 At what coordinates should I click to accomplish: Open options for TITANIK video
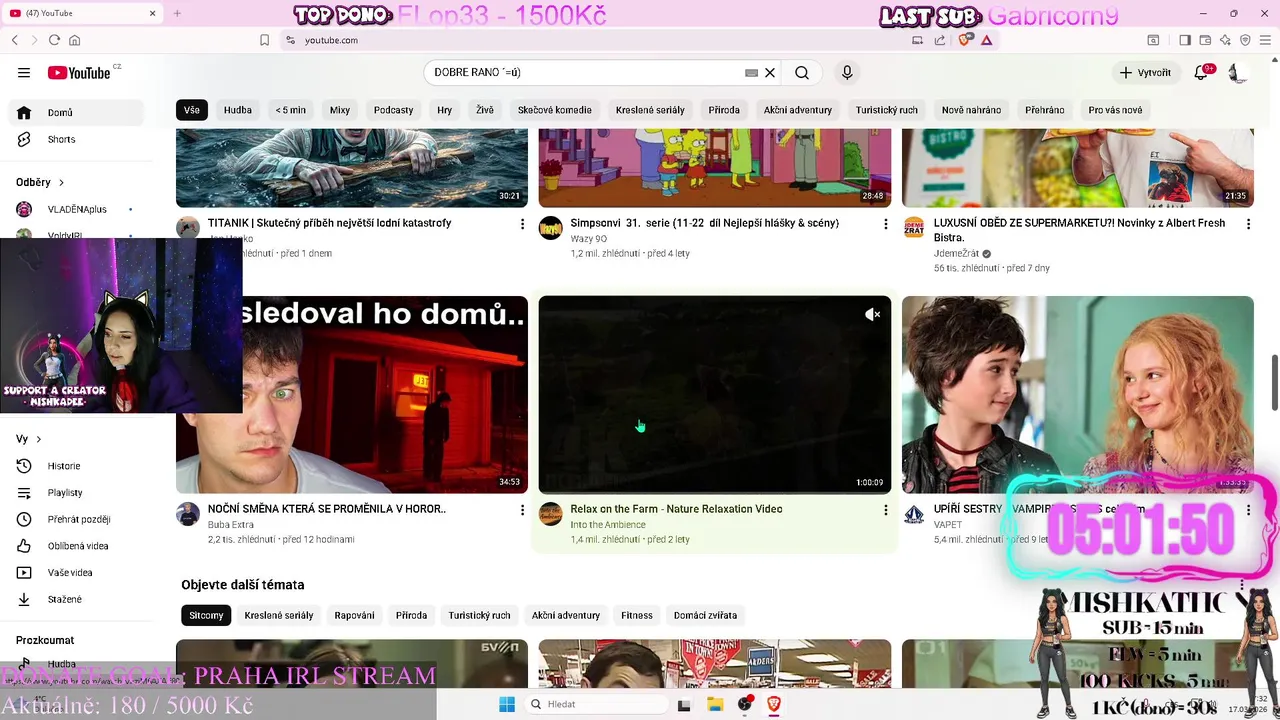tap(522, 224)
